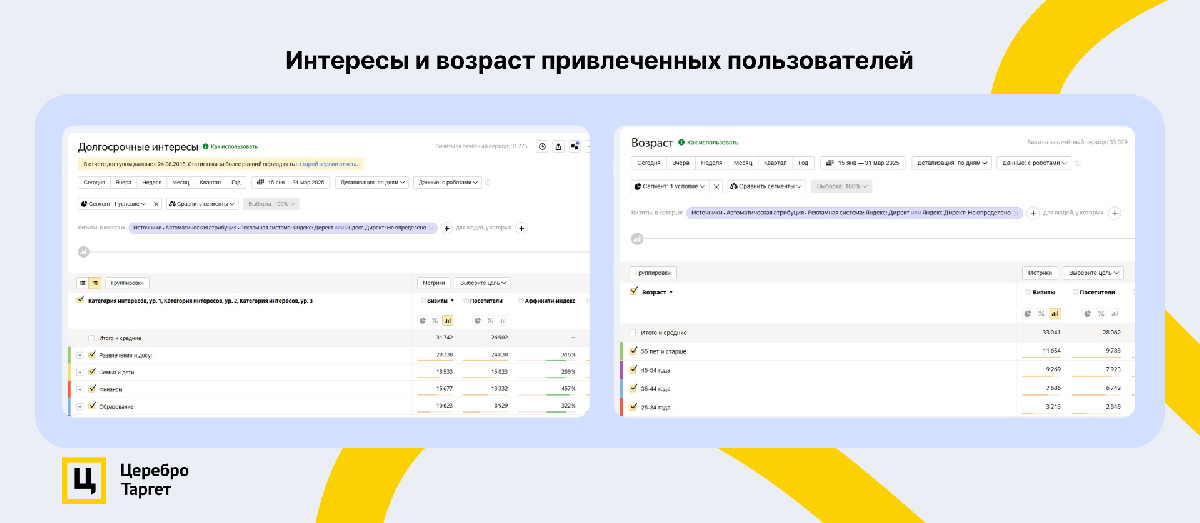This screenshot has height=523, width=1200.
Task: Remove the segment with the X in the Возраст report
Action: [716, 186]
